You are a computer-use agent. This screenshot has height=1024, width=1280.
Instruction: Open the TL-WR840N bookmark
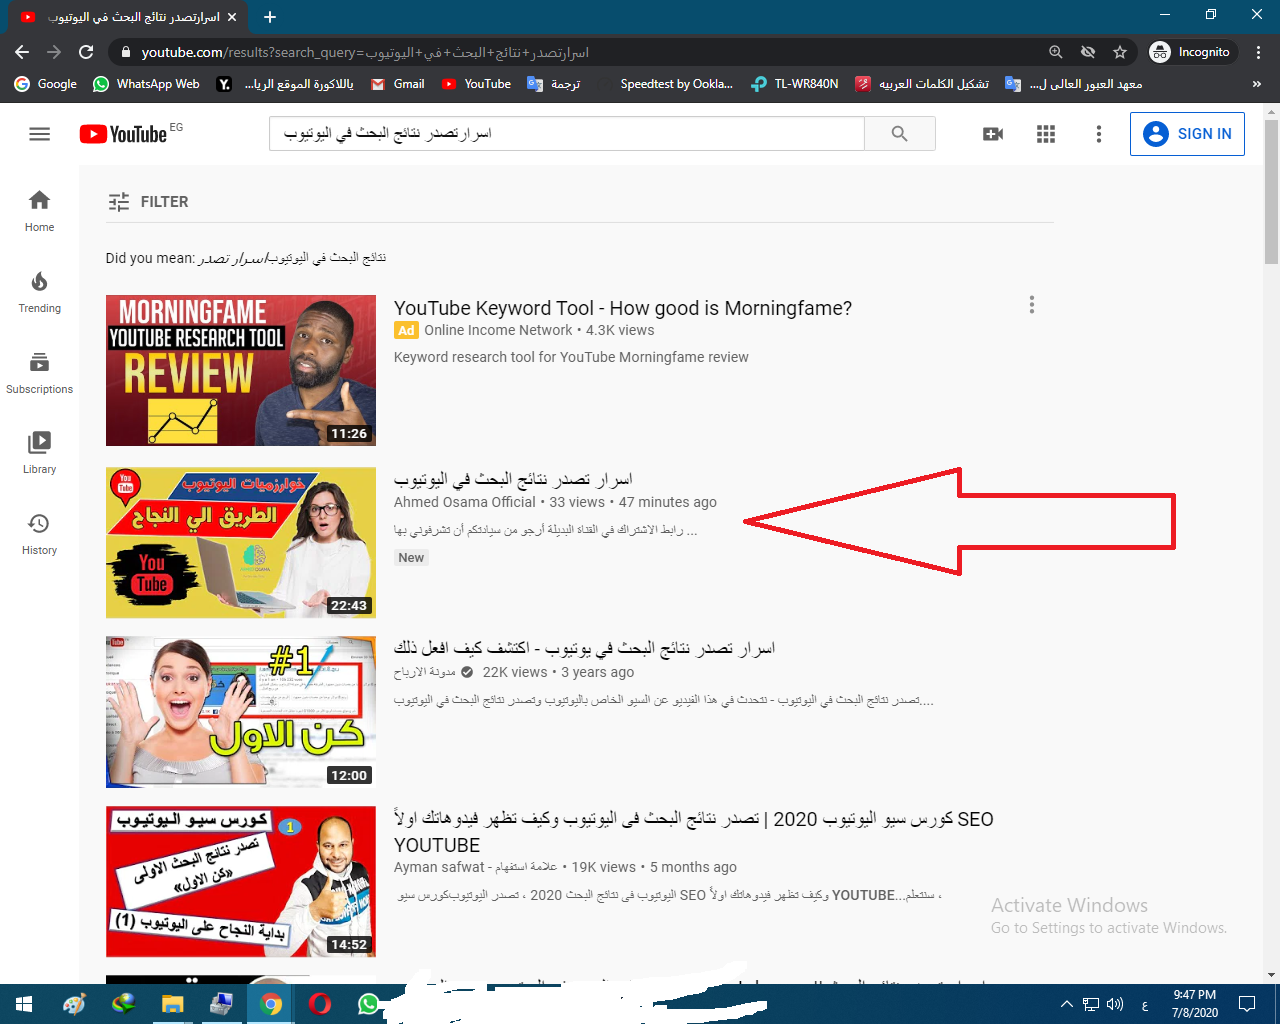tap(796, 84)
